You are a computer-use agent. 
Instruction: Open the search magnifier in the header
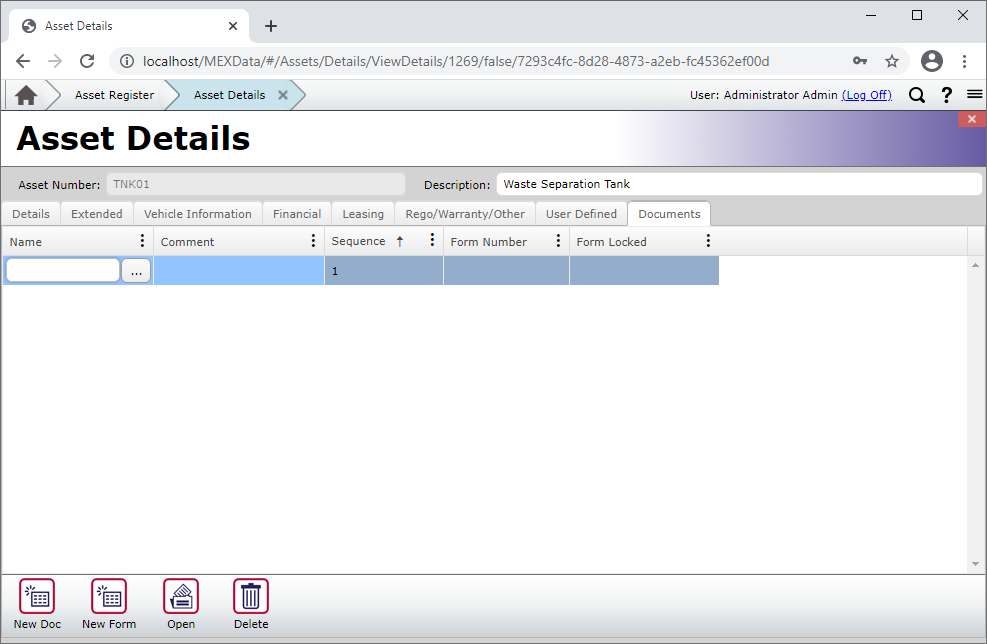tap(917, 95)
